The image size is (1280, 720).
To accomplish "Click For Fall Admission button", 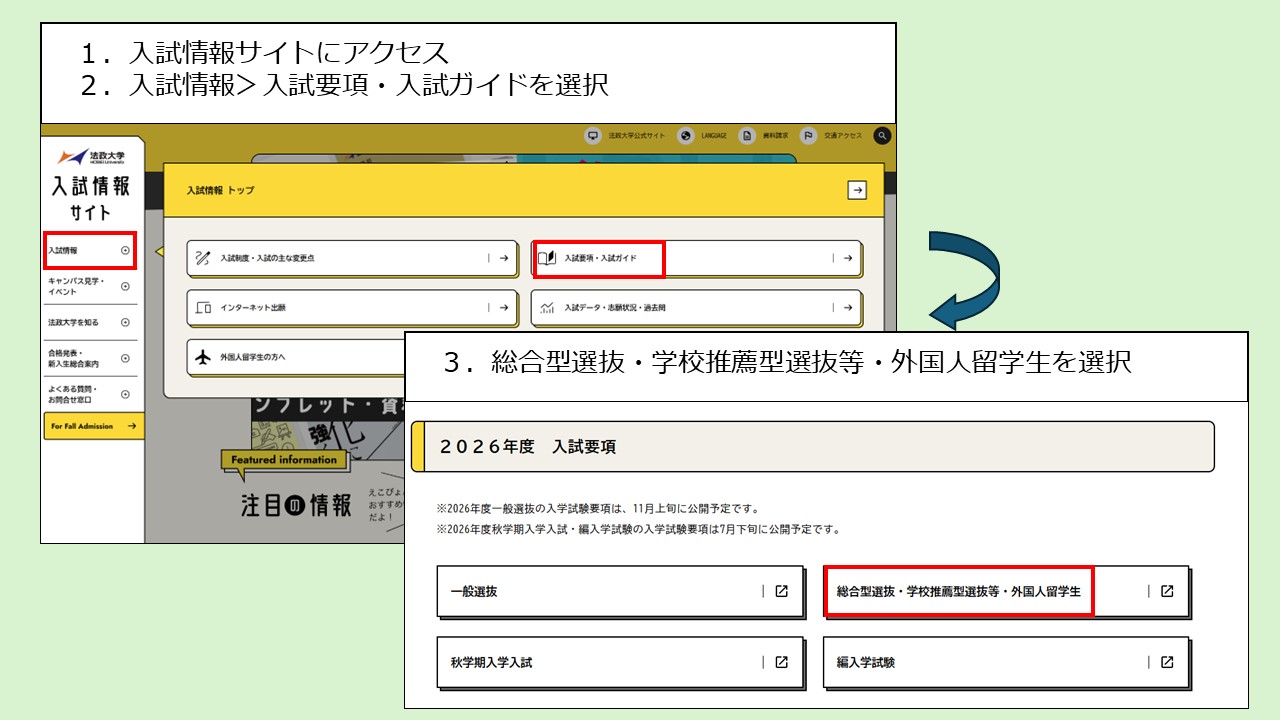I will (94, 426).
